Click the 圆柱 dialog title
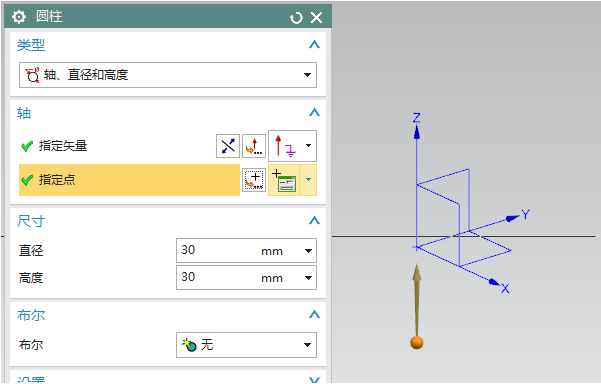This screenshot has height=384, width=601. pyautogui.click(x=49, y=16)
